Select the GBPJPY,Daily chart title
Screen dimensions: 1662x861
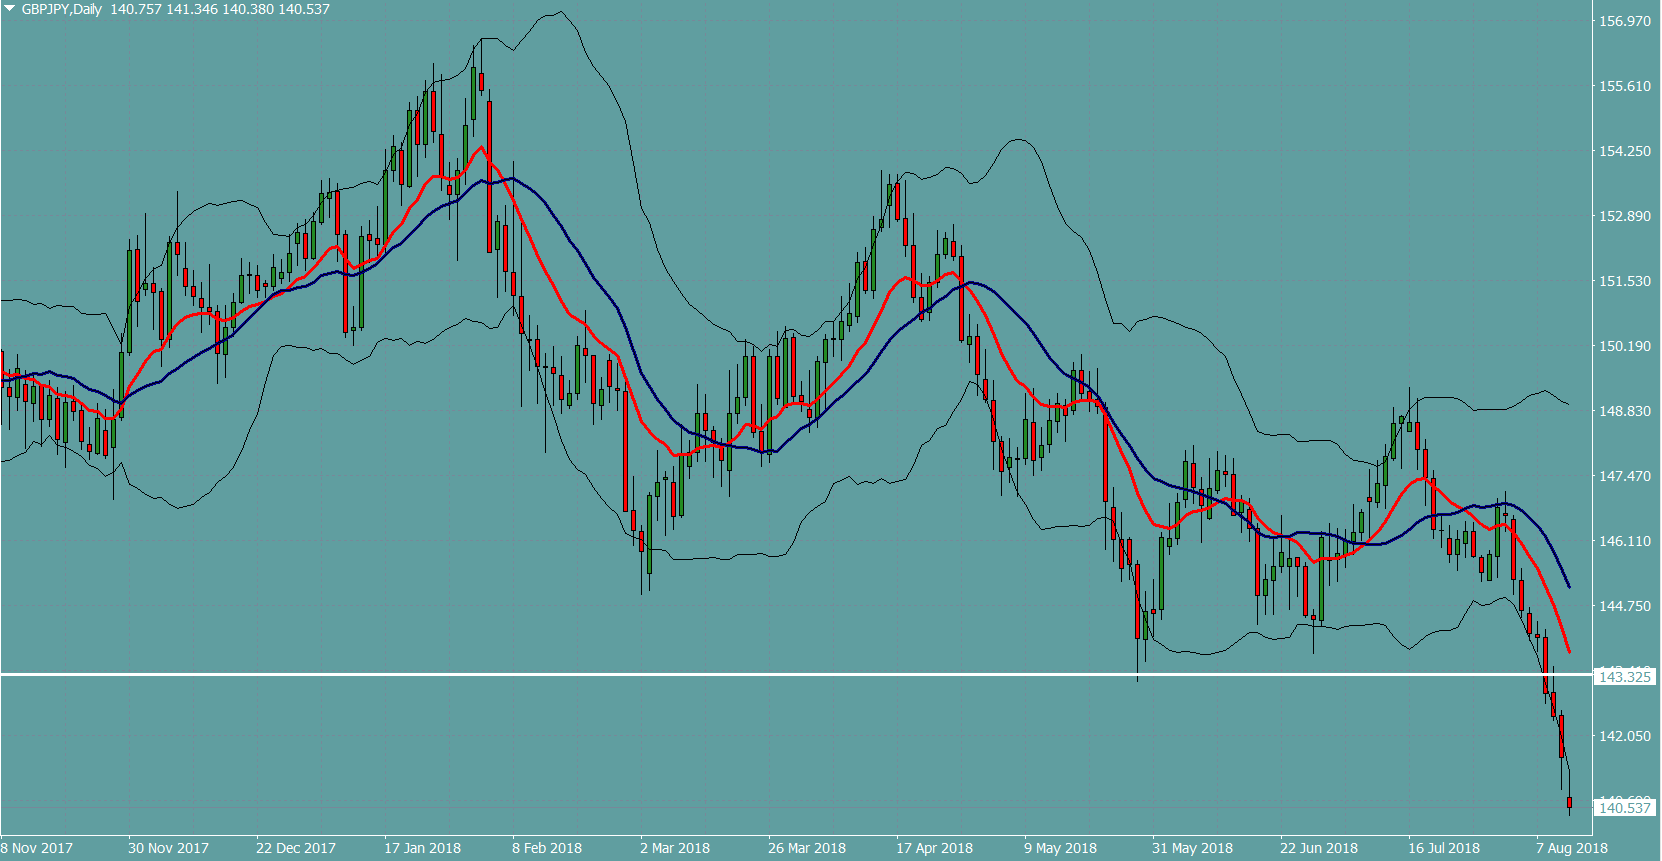click(x=62, y=9)
